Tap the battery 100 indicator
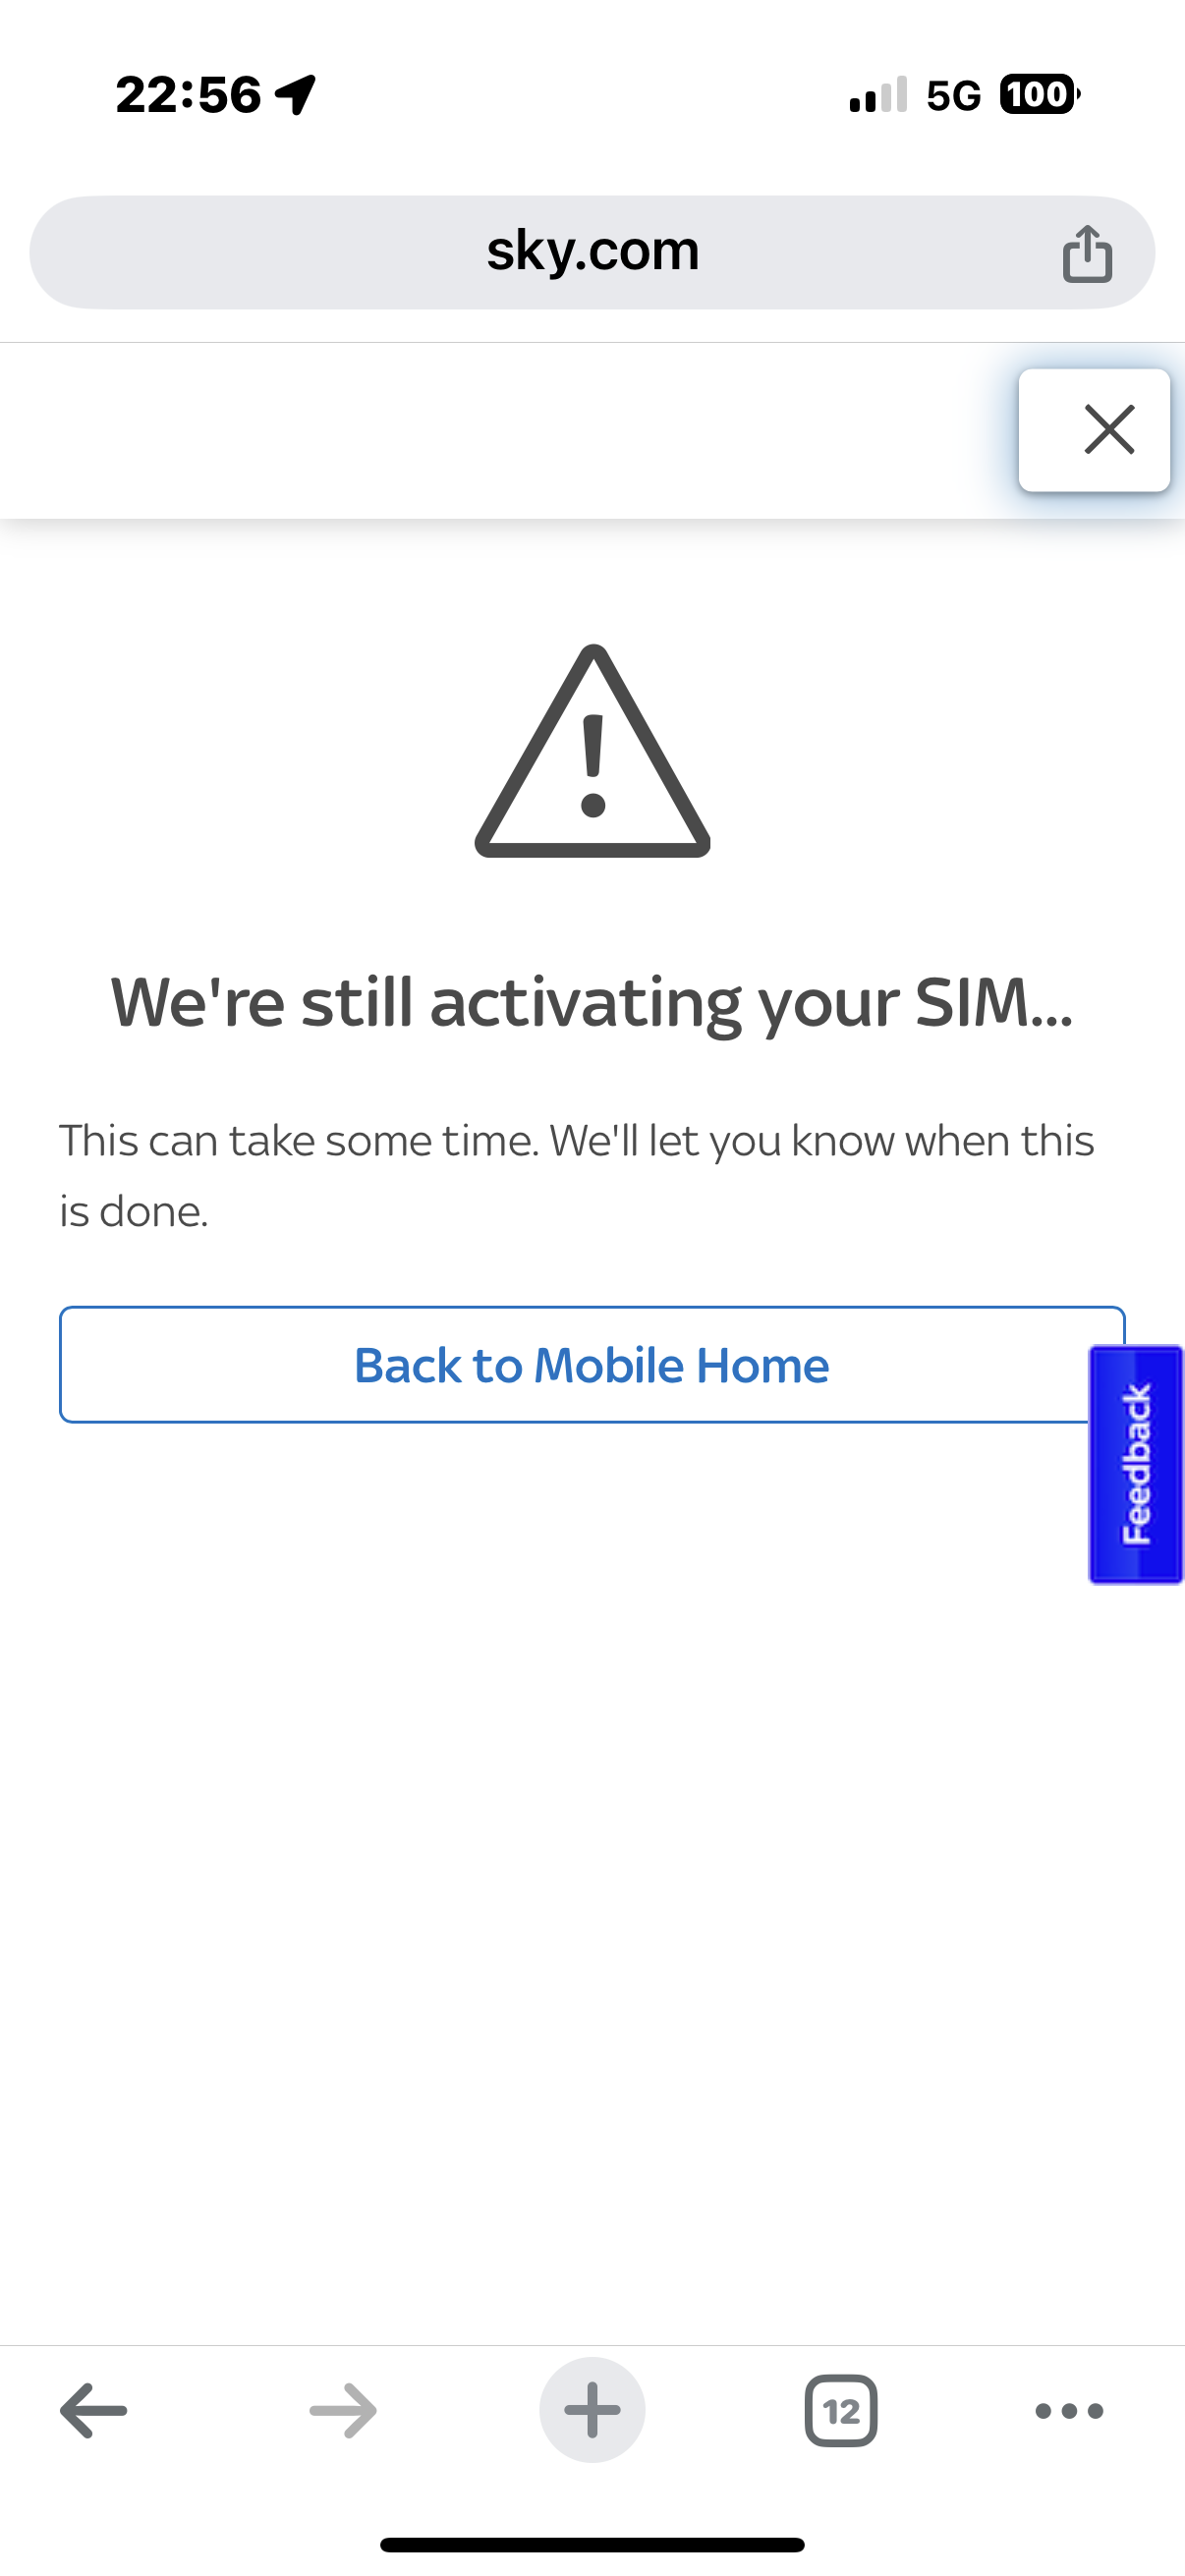 (x=1039, y=94)
